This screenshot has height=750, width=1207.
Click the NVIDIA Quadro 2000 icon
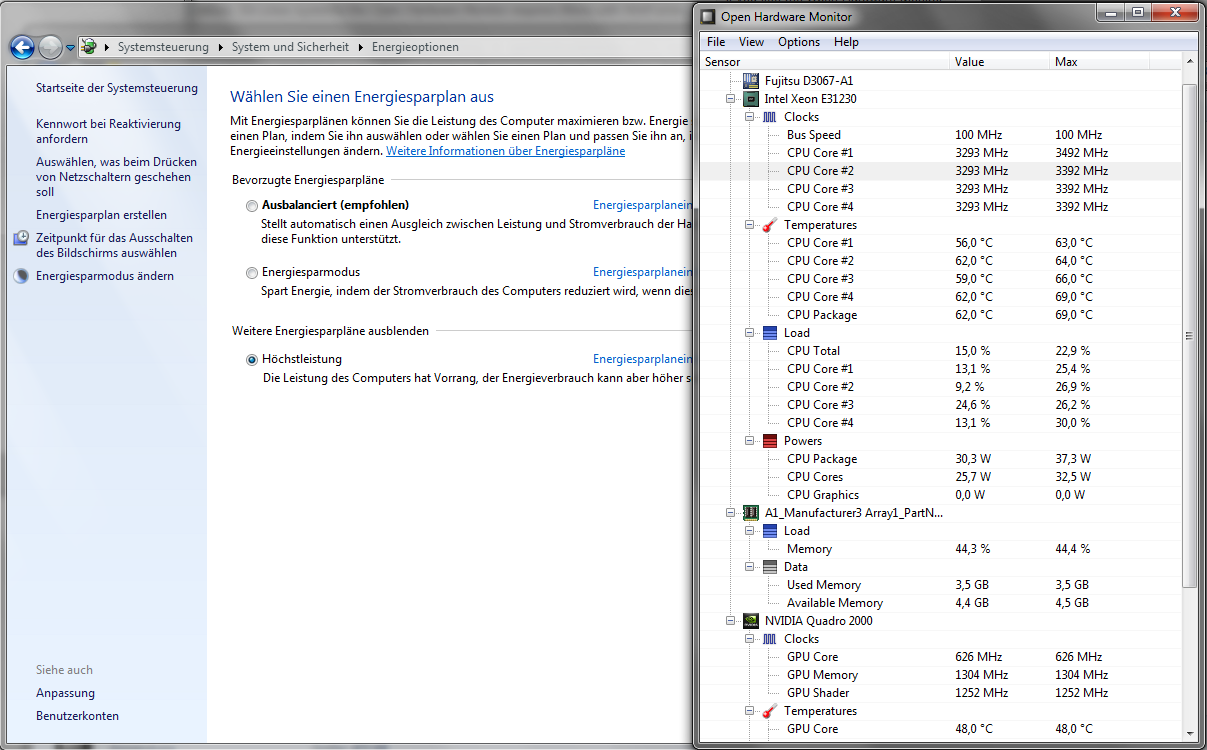751,621
